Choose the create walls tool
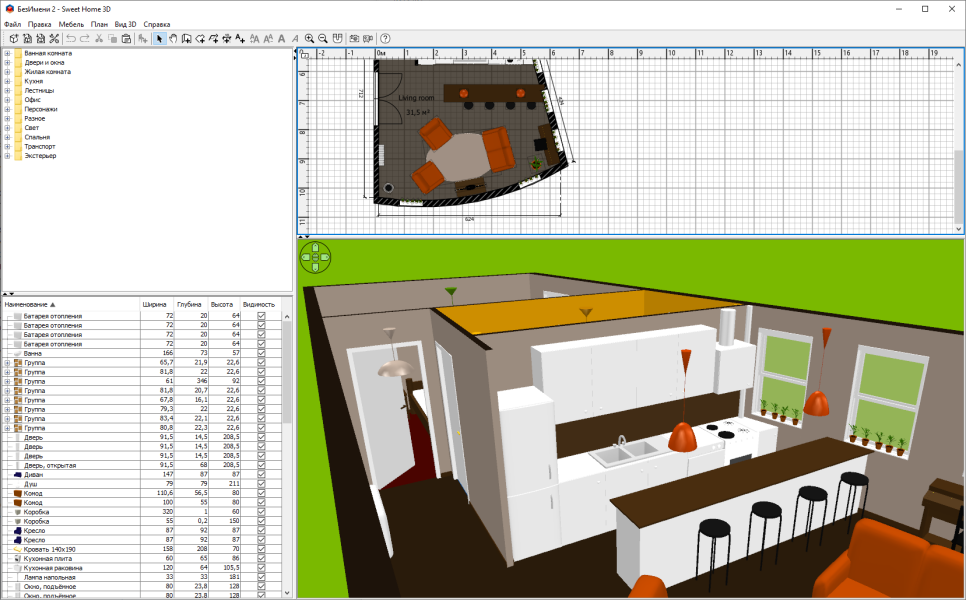Screen dimensions: 966x600 click(x=187, y=39)
